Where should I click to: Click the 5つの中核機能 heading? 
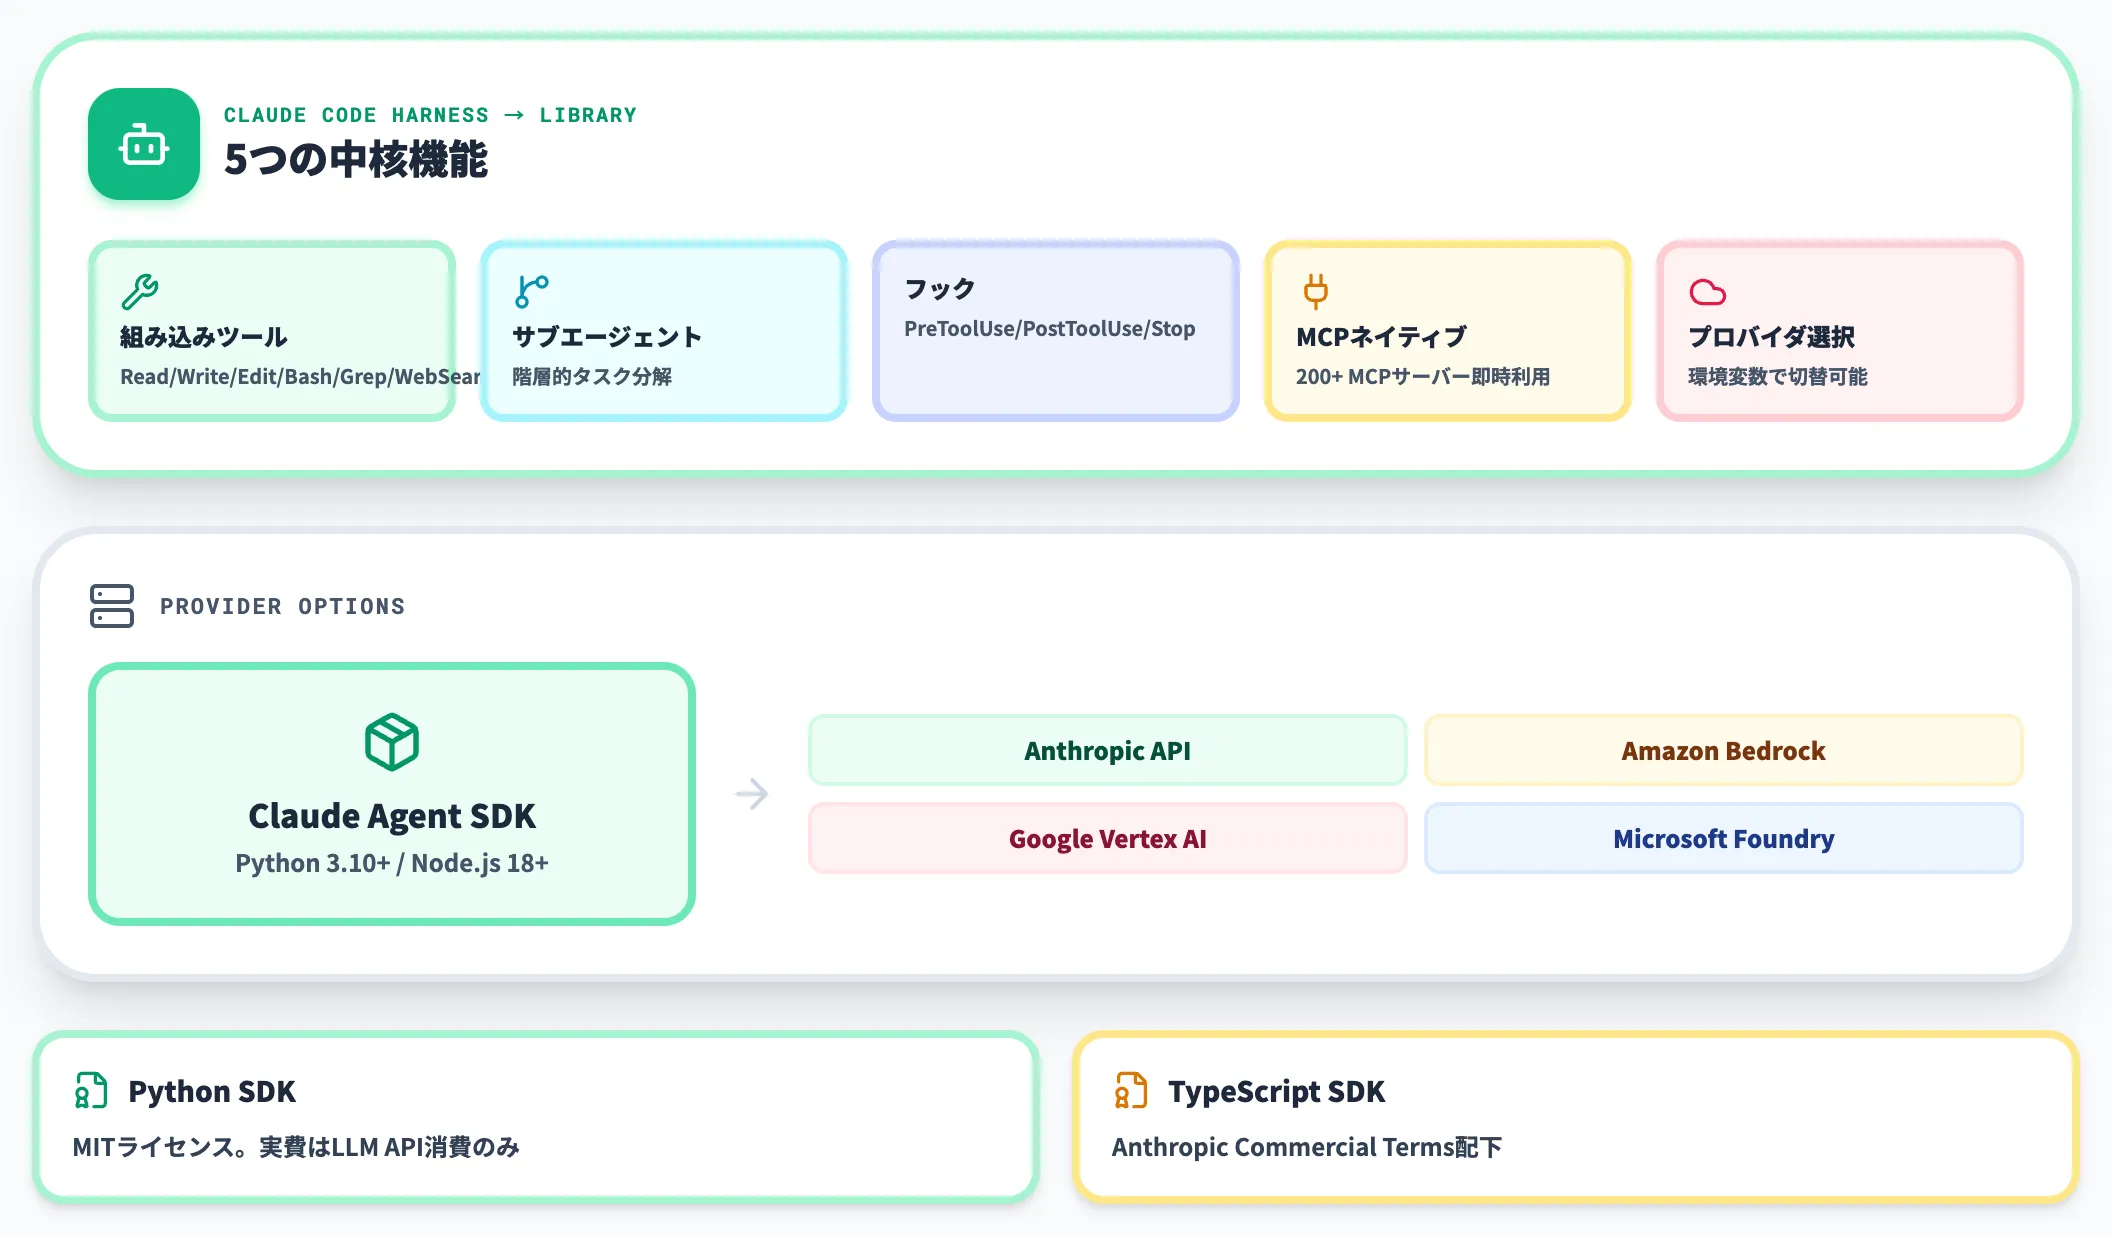tap(356, 159)
